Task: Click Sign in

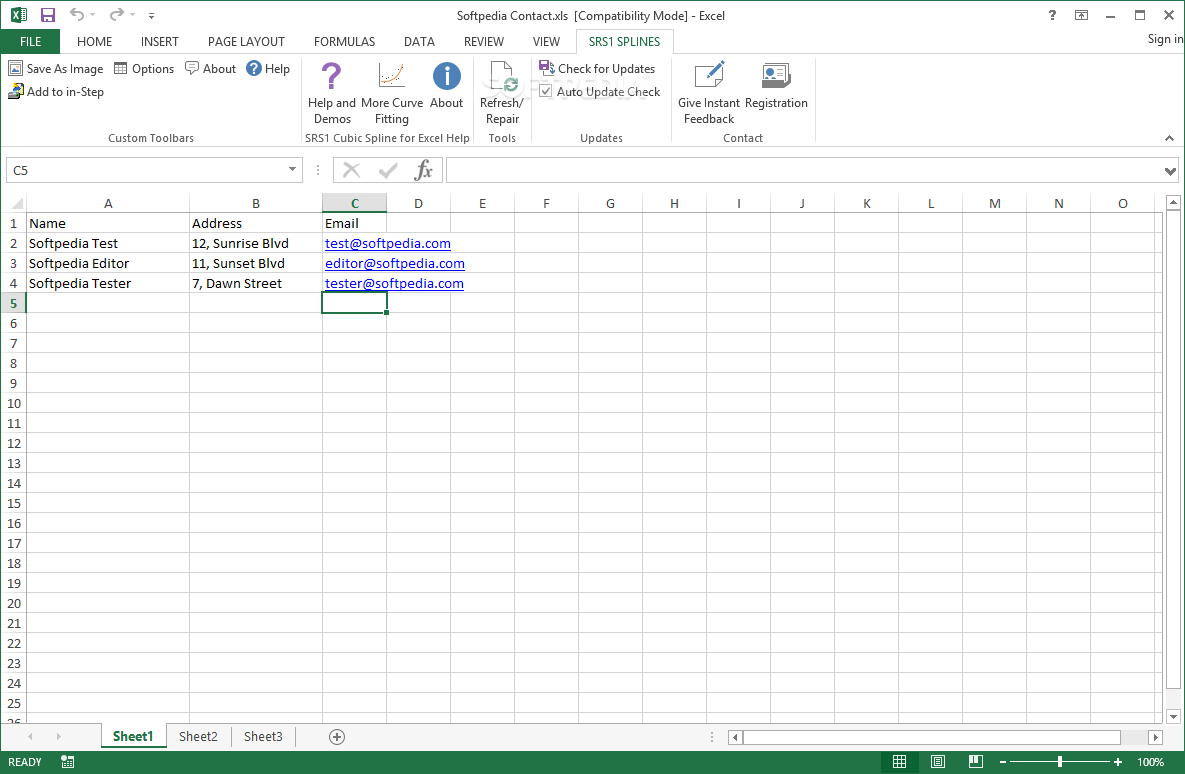Action: pyautogui.click(x=1165, y=39)
